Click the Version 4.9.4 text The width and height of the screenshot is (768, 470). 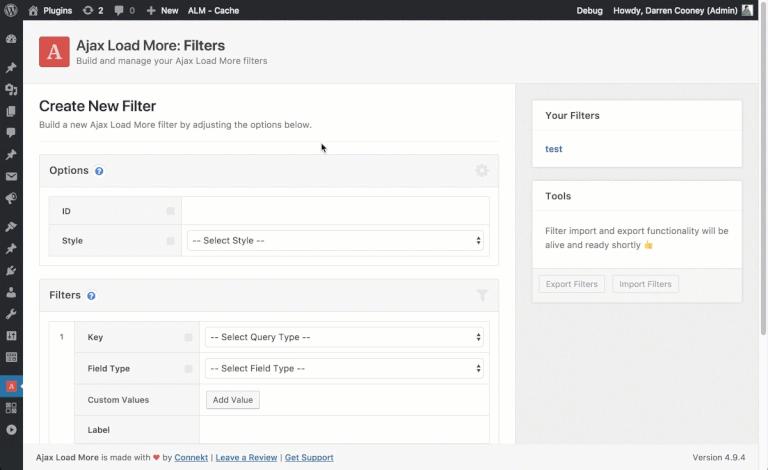719,457
